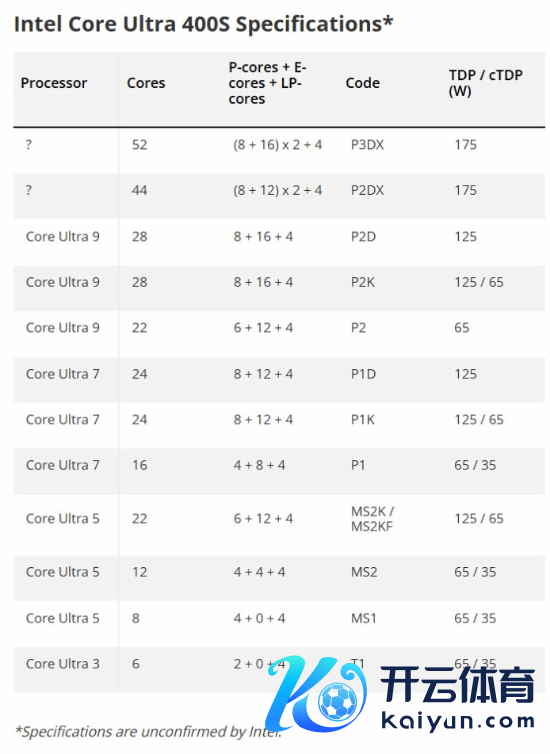550x754 pixels.
Task: Click the P1D code cell
Action: pyautogui.click(x=363, y=374)
